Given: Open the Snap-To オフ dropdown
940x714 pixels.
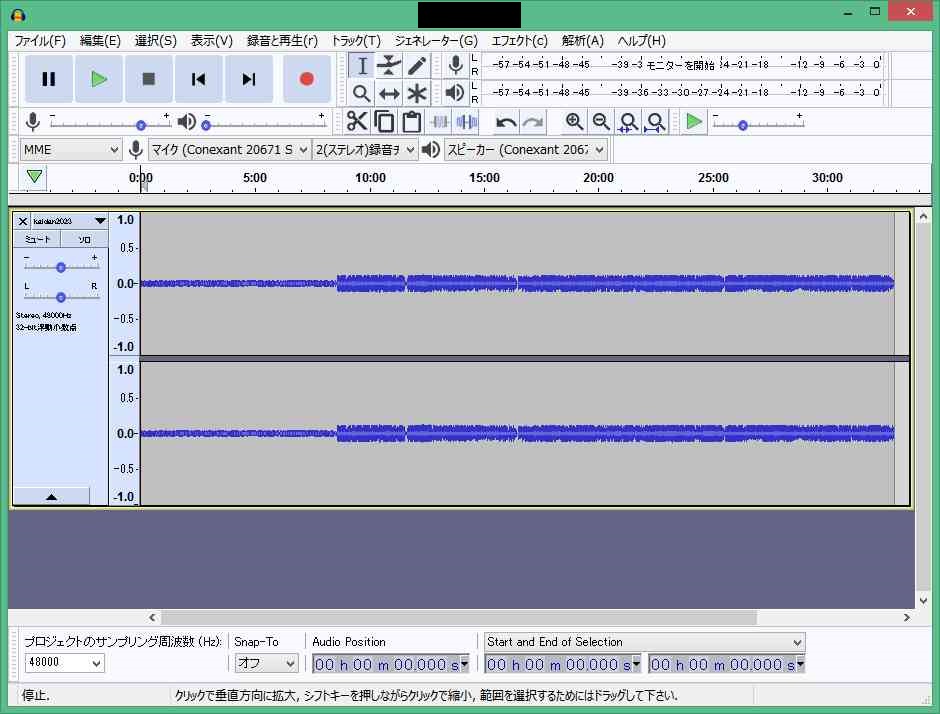Looking at the screenshot, I should 266,662.
